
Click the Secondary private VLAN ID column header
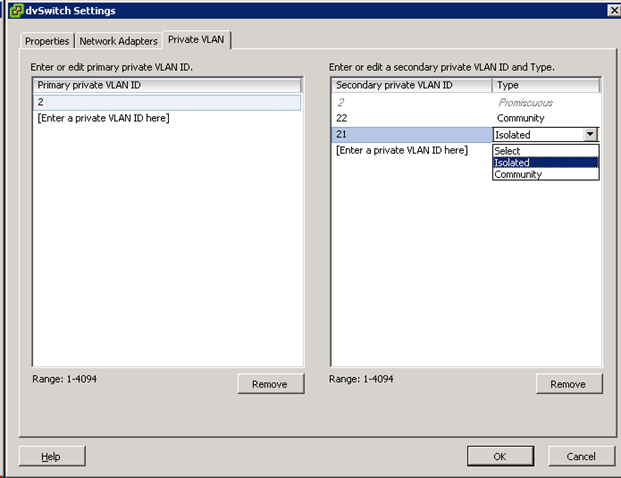pyautogui.click(x=410, y=86)
